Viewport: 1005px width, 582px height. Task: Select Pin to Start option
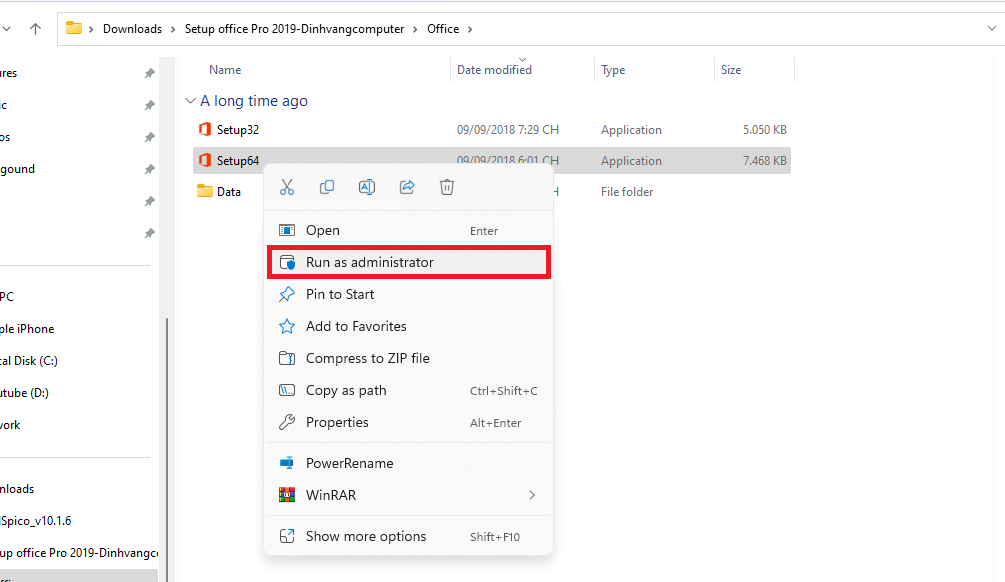pyautogui.click(x=340, y=294)
